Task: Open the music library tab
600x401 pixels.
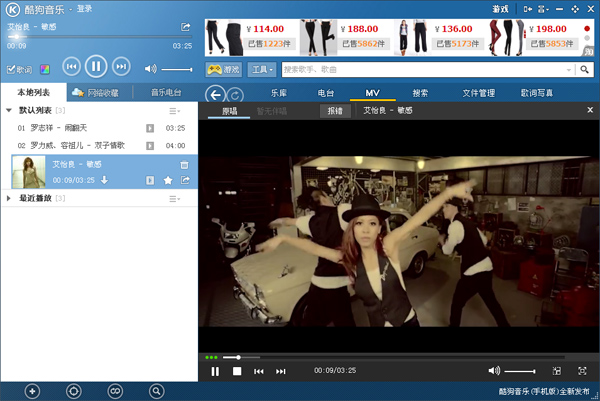Action: pos(279,93)
